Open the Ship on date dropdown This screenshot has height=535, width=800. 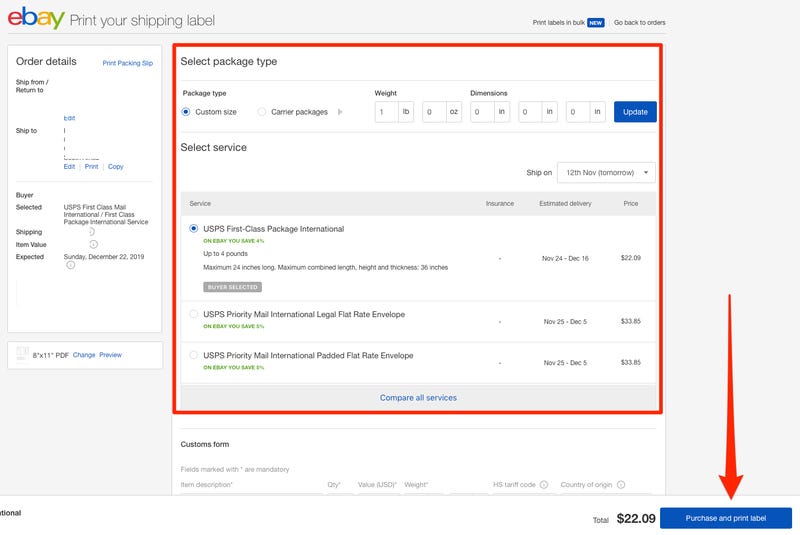(x=606, y=172)
